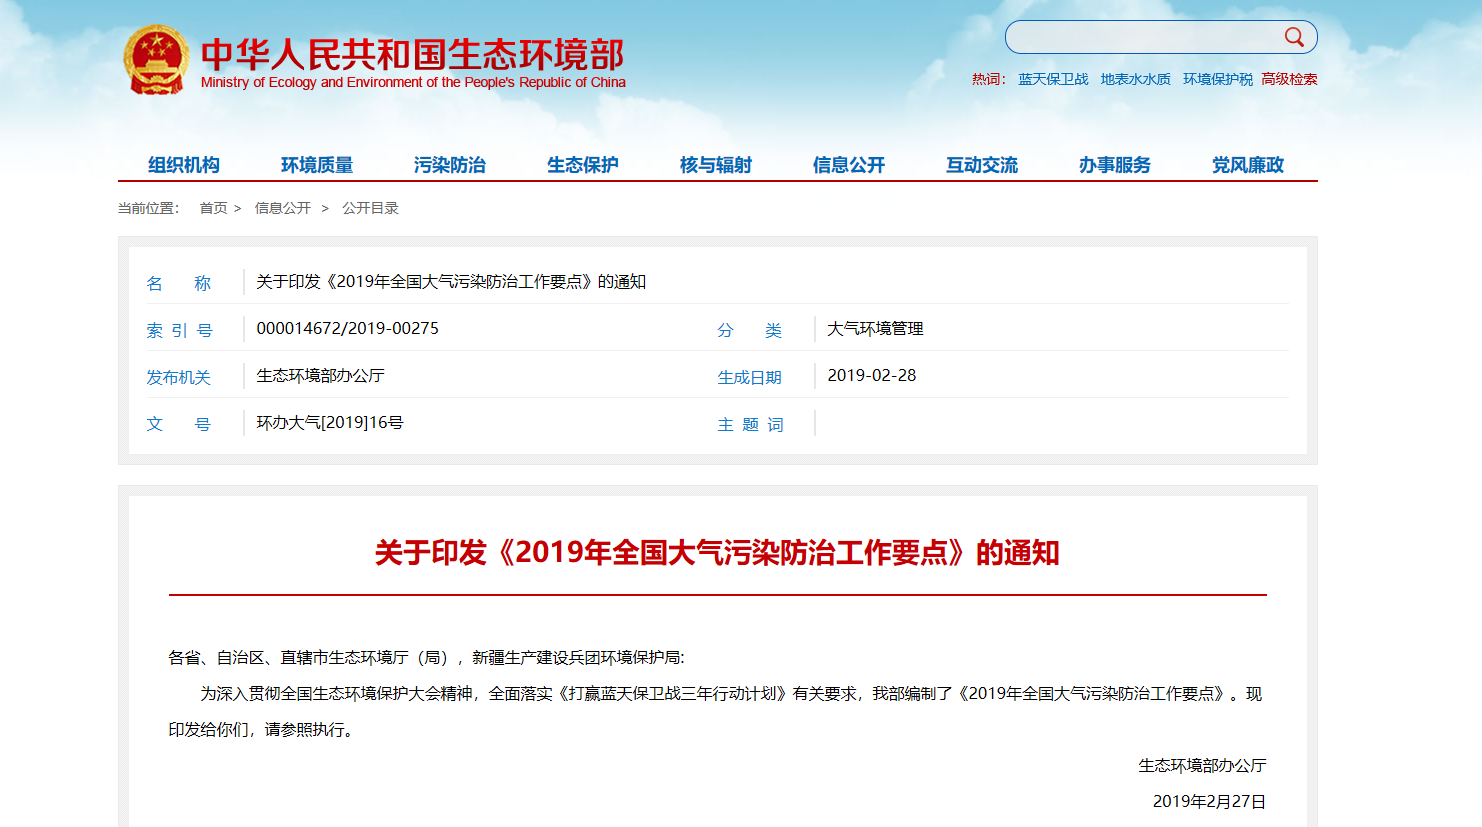The image size is (1482, 827).
Task: Click the index number 000014672/2019-00275
Action: (347, 328)
